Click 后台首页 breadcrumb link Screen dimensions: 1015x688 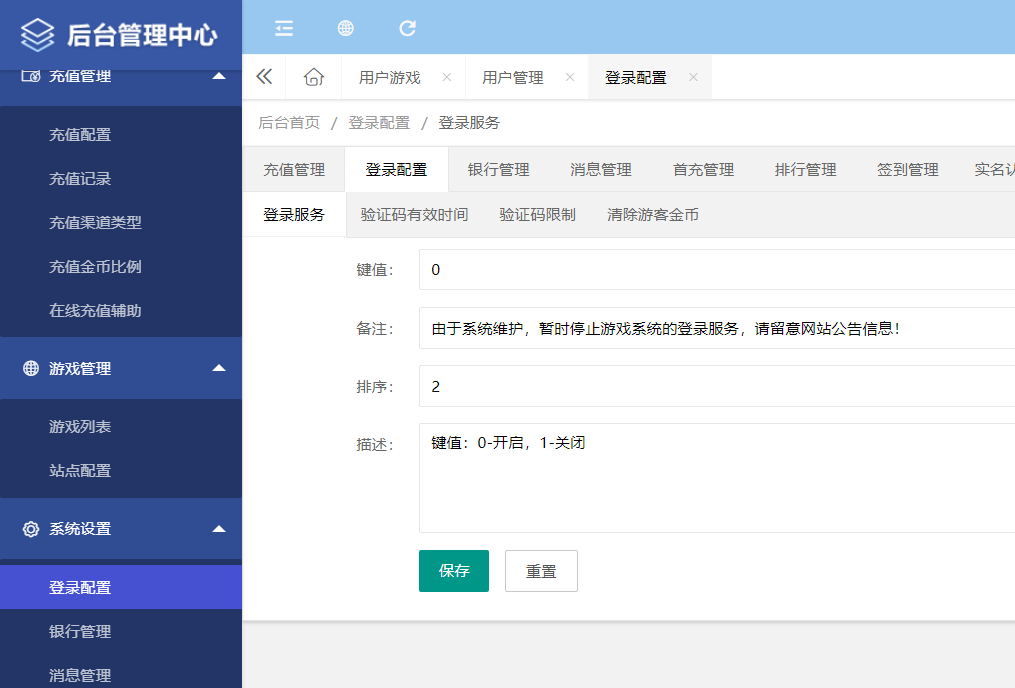pyautogui.click(x=289, y=123)
